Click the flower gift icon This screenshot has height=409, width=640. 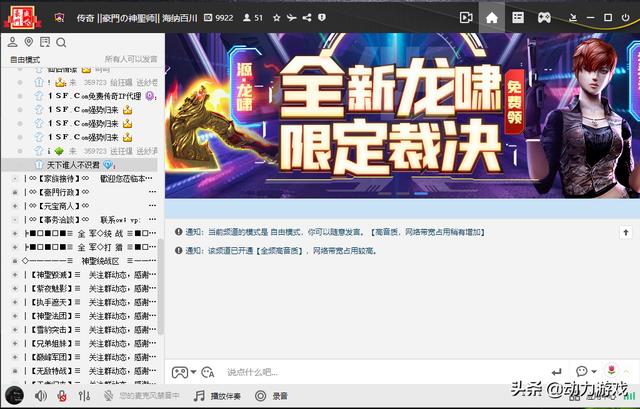611,371
